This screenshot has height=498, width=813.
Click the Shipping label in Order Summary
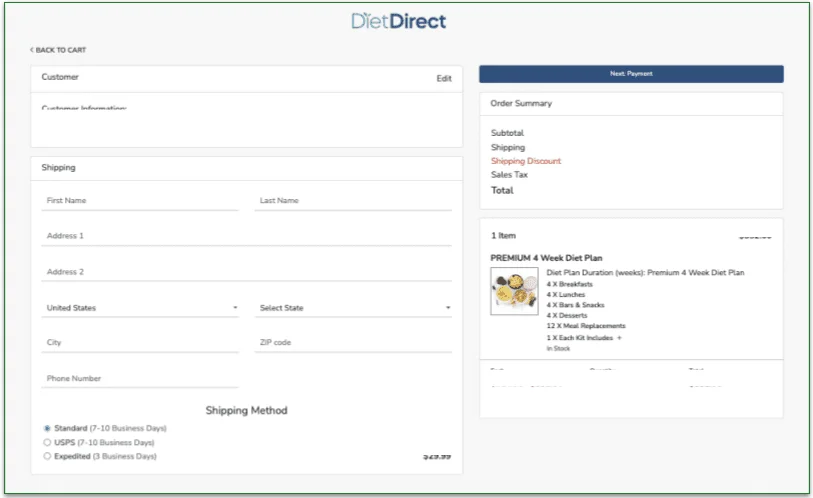point(508,148)
